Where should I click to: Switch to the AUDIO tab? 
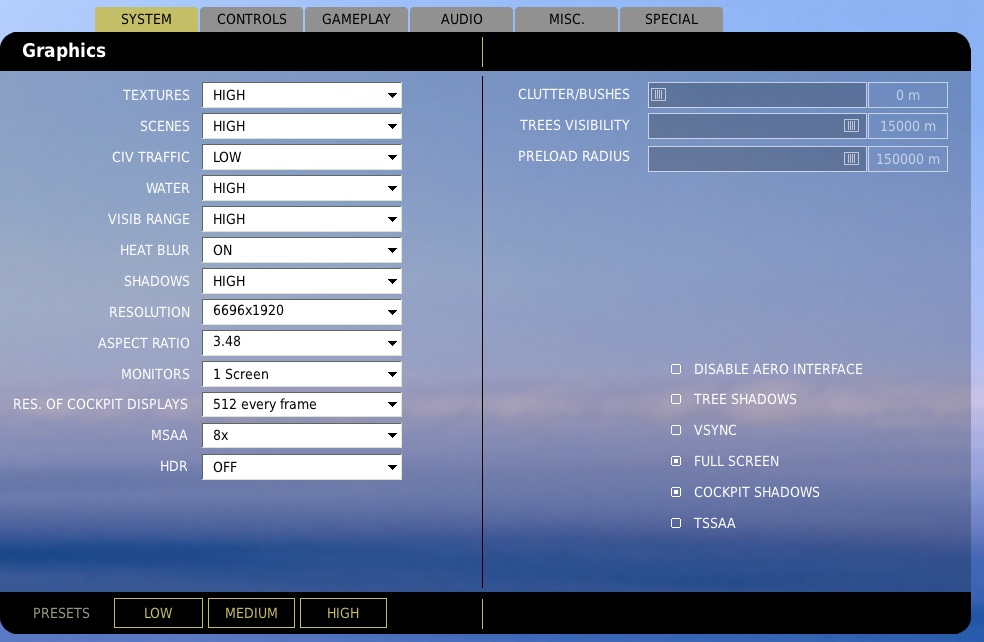pos(461,19)
